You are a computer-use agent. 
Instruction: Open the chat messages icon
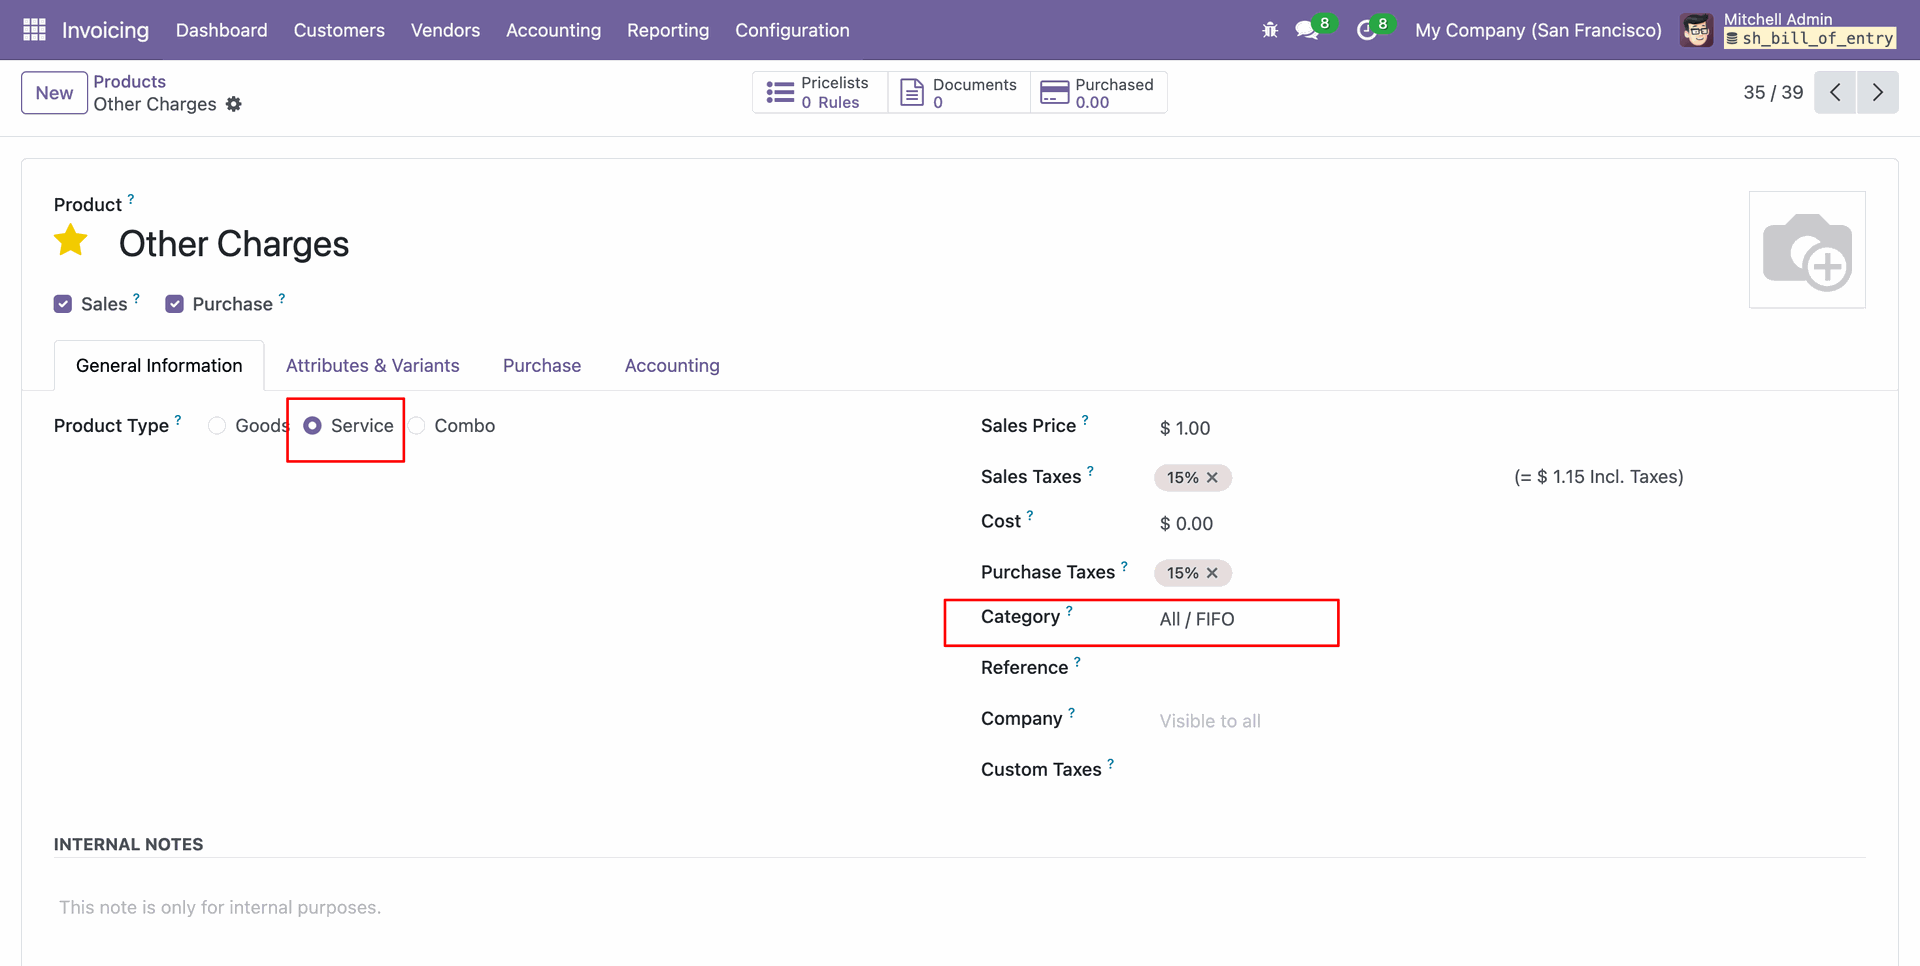tap(1306, 30)
